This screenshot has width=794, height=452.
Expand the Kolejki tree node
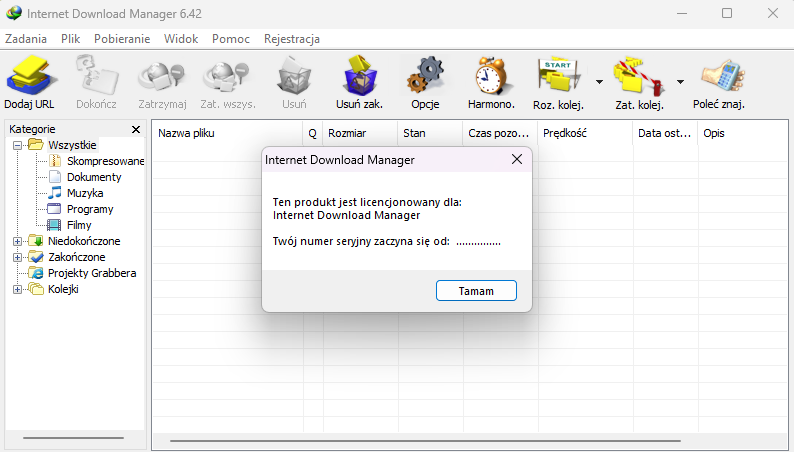(x=17, y=290)
